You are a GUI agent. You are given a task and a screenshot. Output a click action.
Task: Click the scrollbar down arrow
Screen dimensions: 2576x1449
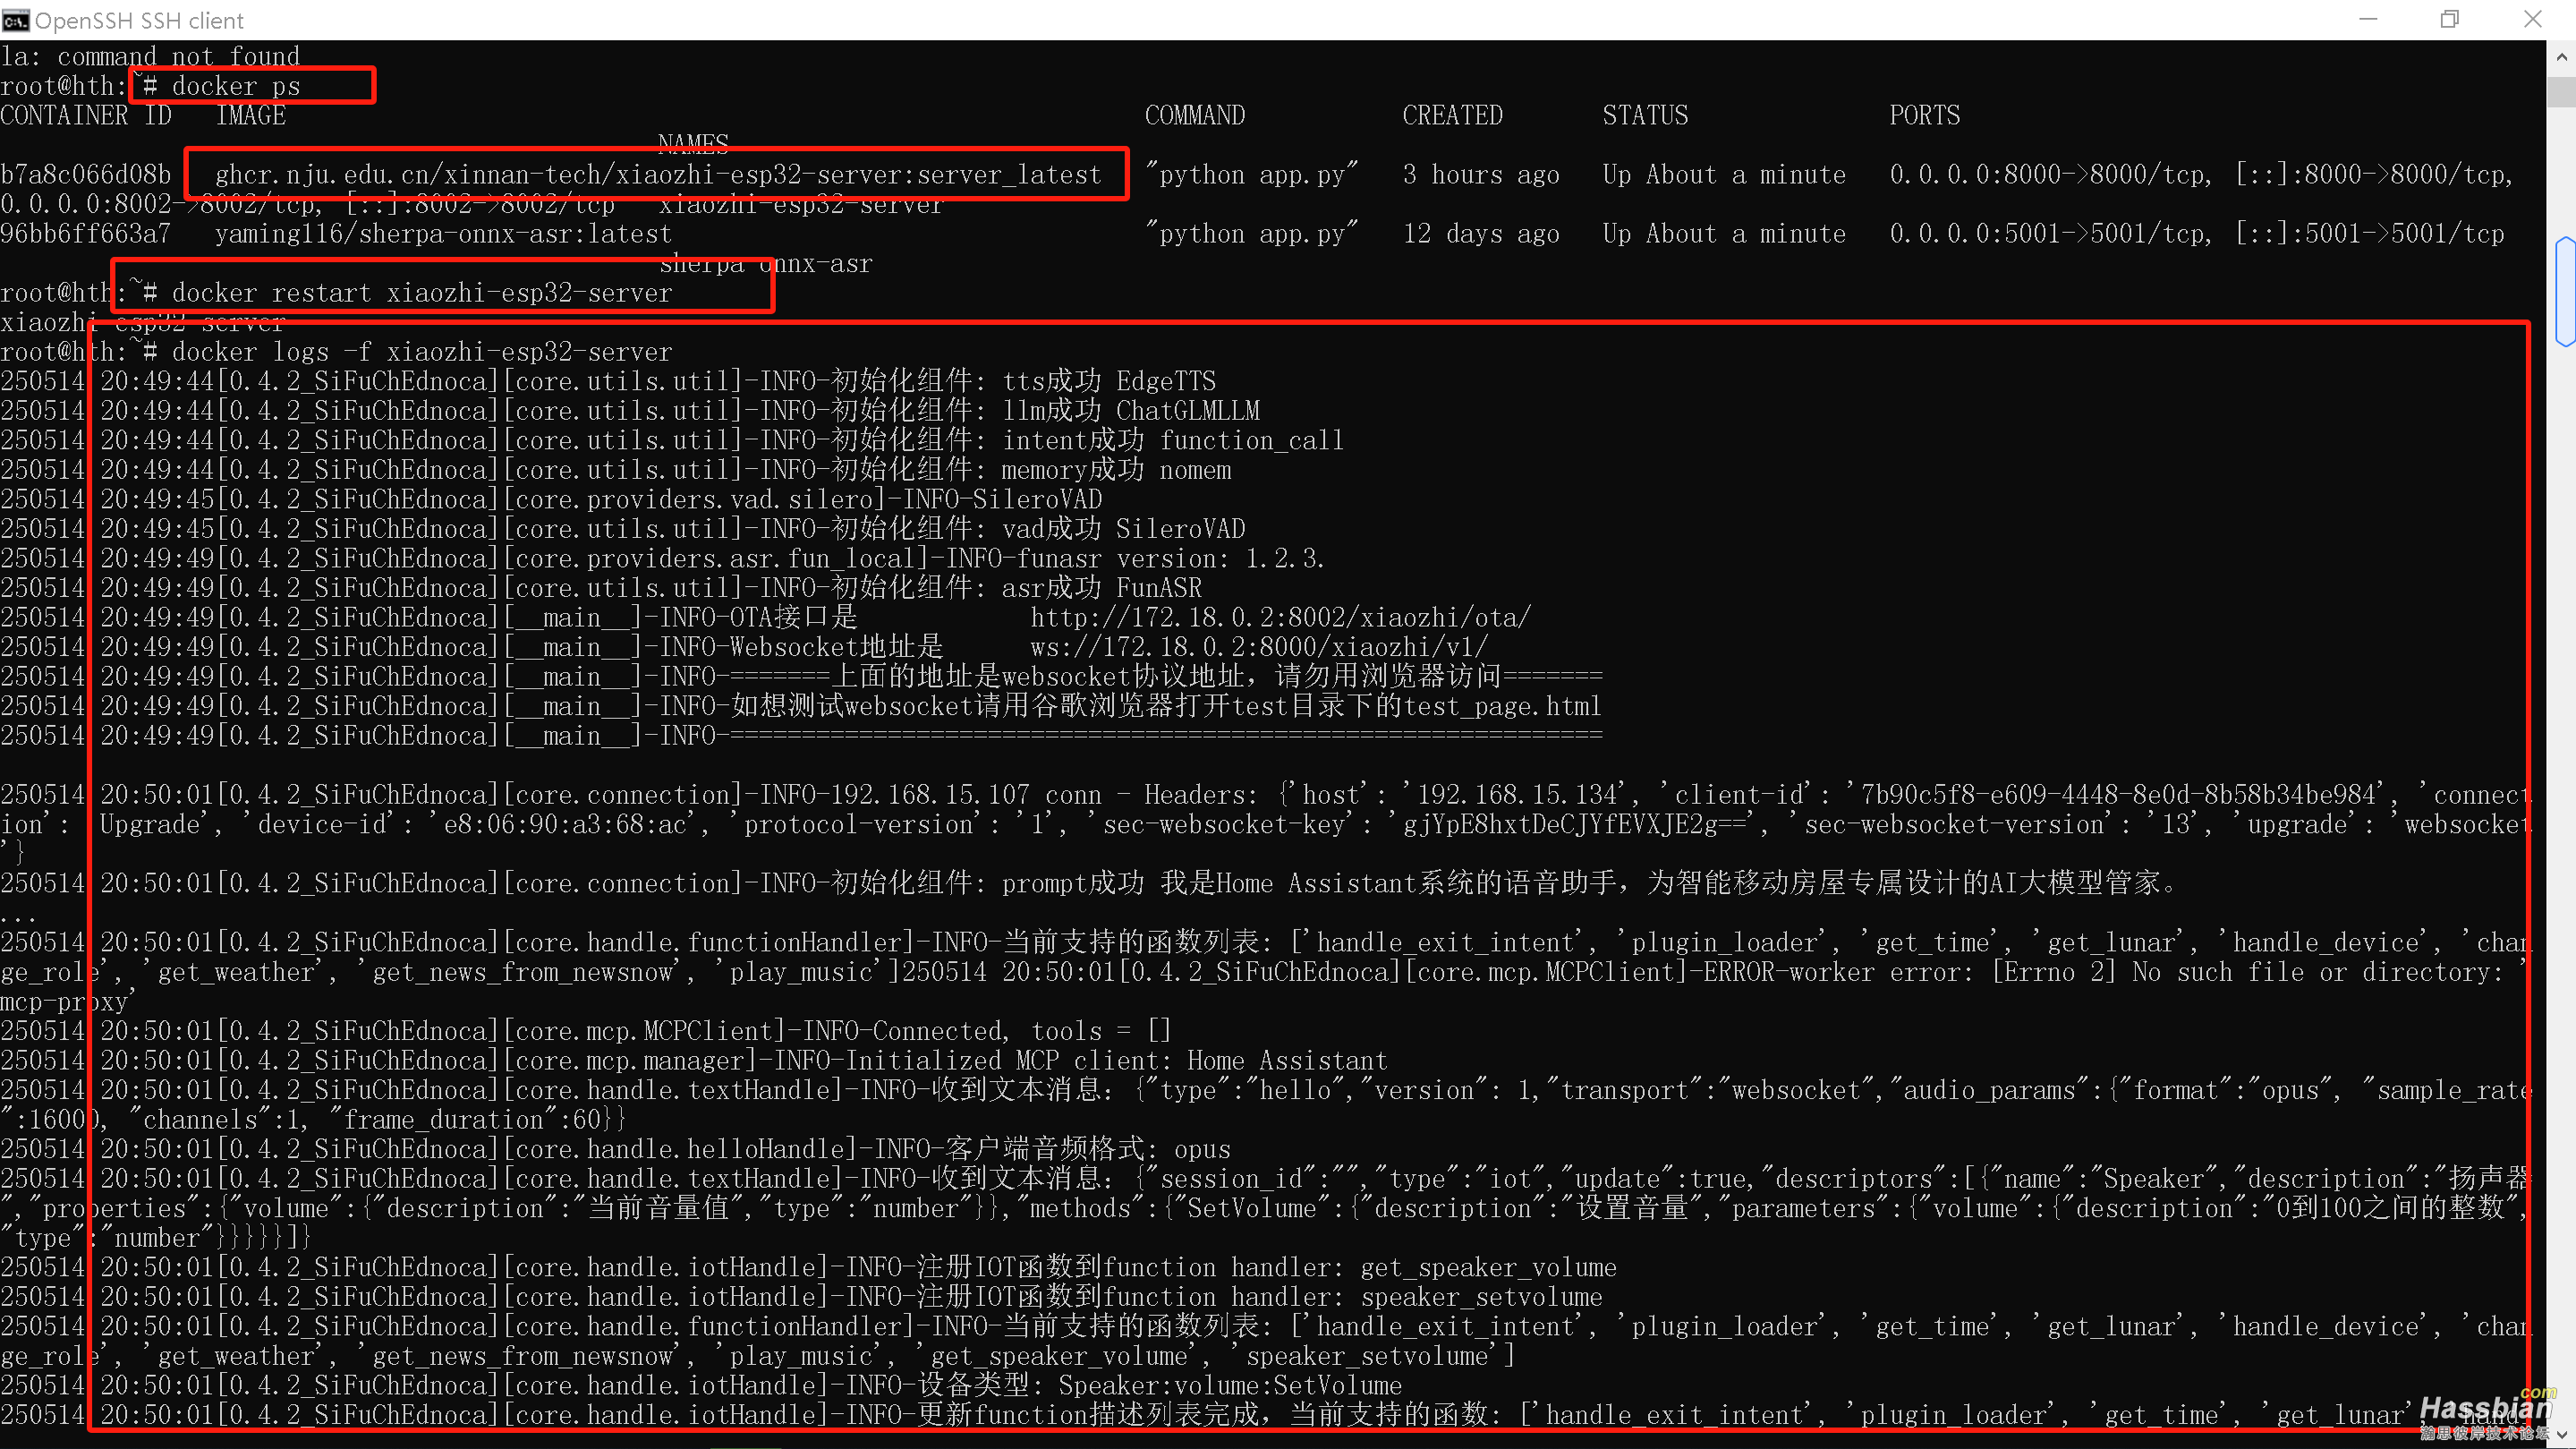[2561, 1434]
